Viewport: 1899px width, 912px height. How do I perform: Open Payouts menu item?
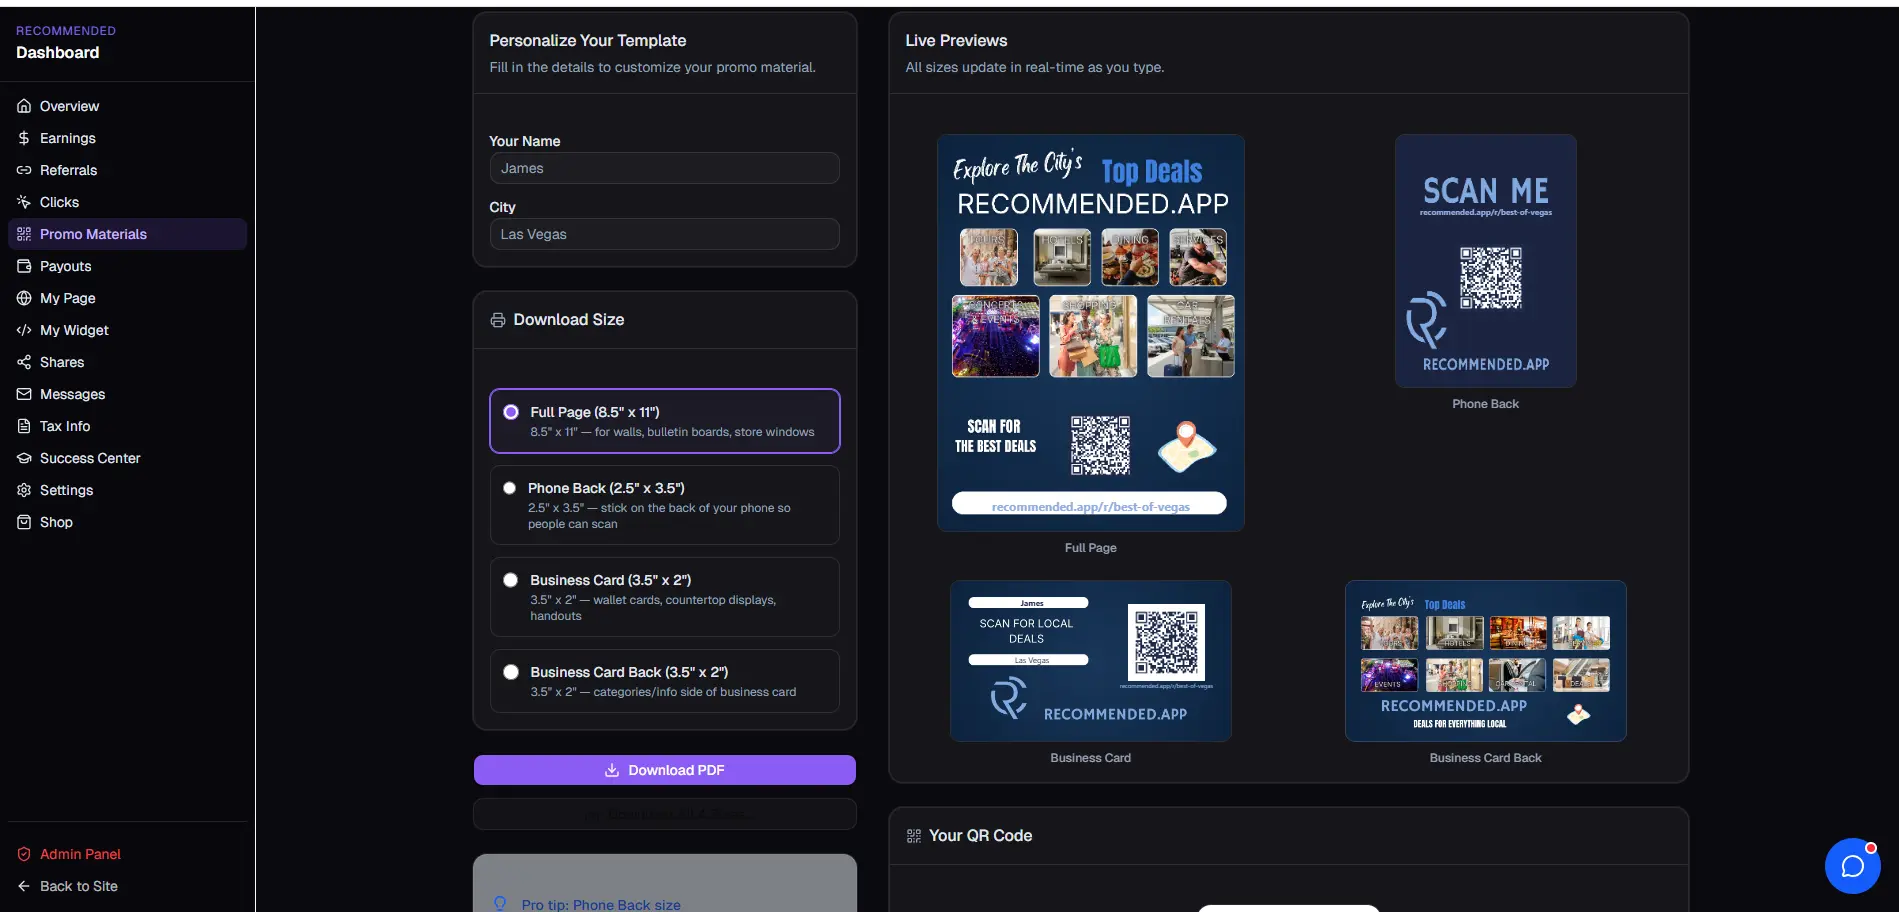[127, 266]
